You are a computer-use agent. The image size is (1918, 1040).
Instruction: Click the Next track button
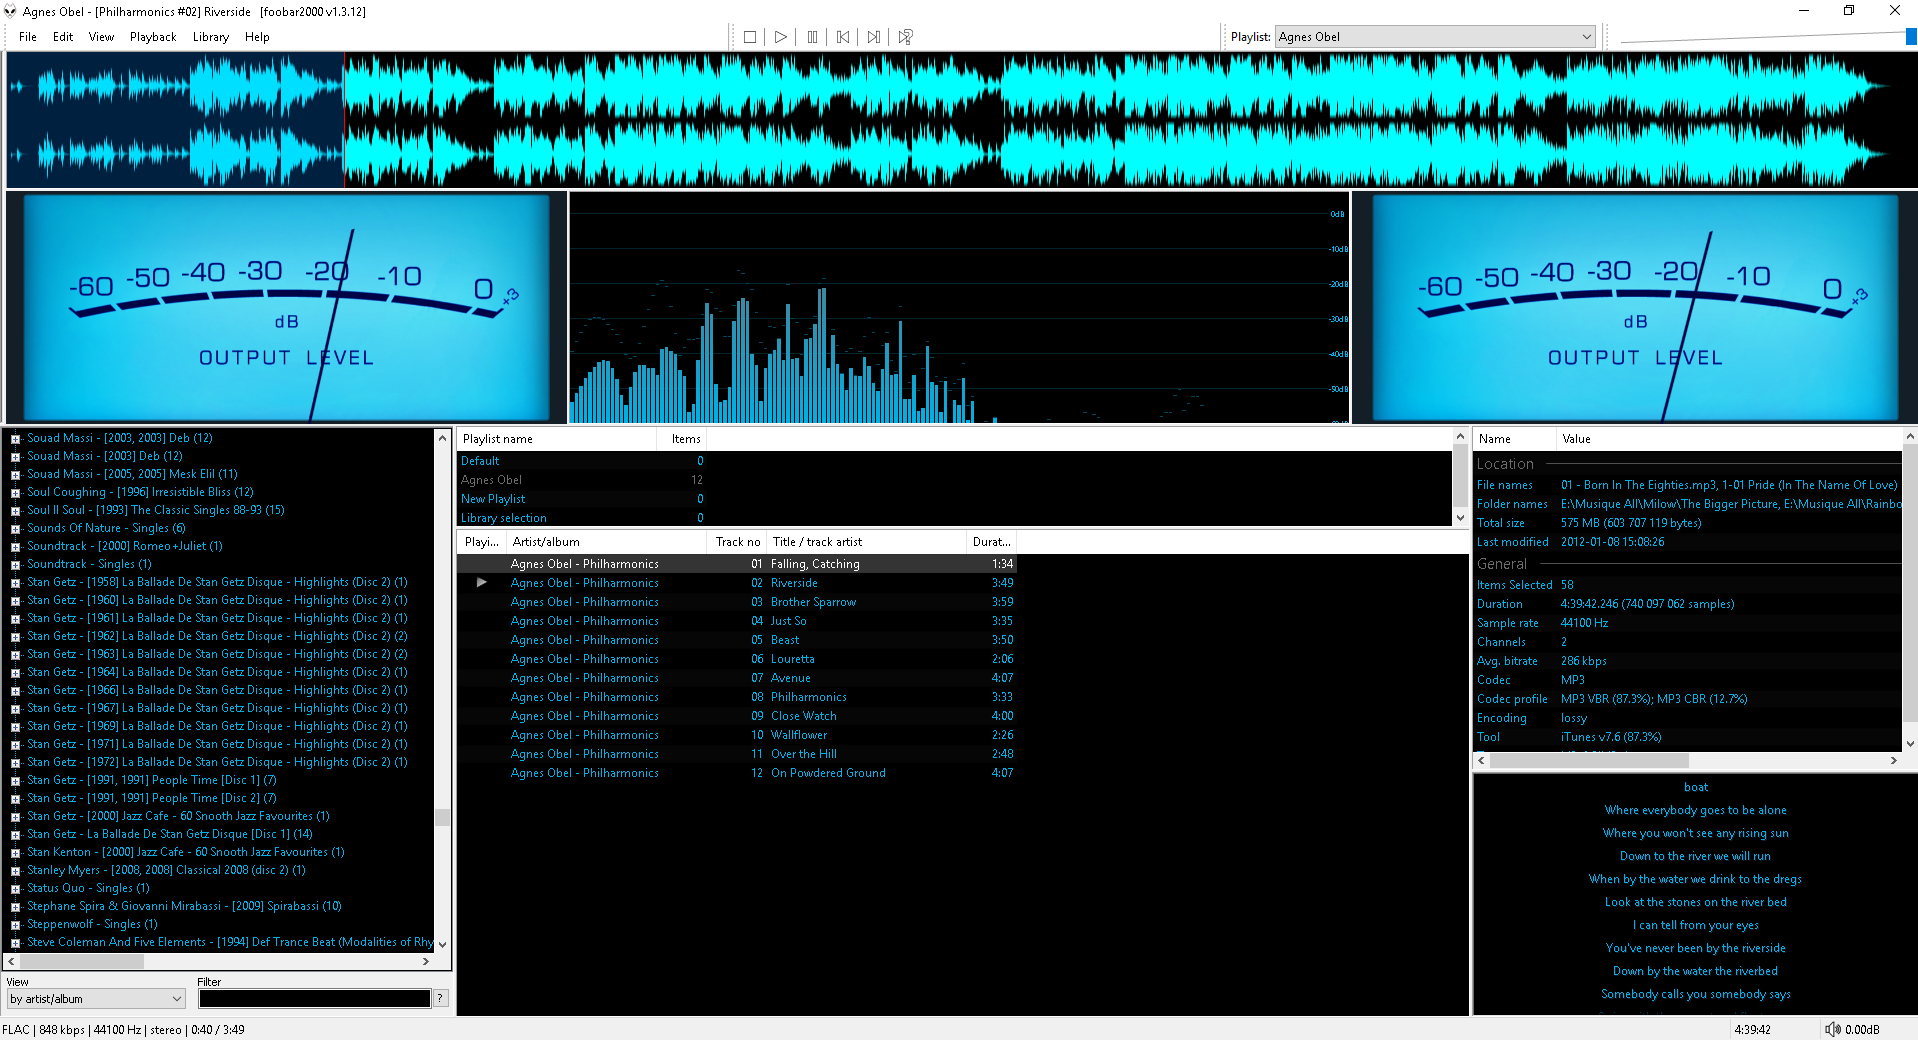coord(874,37)
